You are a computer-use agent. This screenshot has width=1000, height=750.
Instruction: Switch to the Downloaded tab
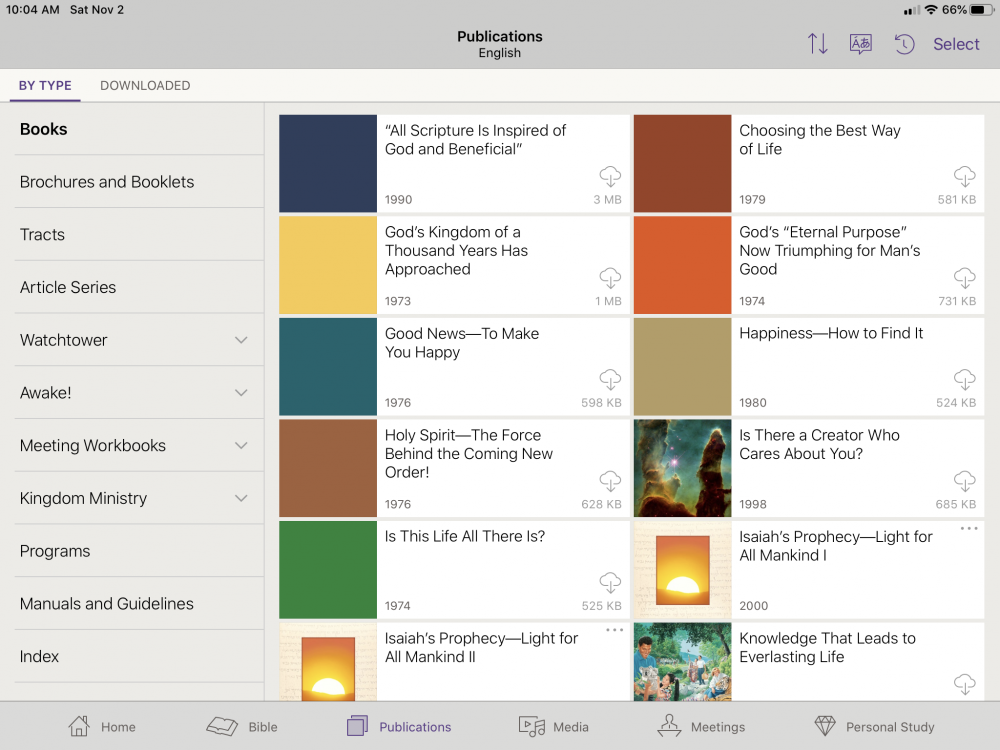[x=145, y=86]
